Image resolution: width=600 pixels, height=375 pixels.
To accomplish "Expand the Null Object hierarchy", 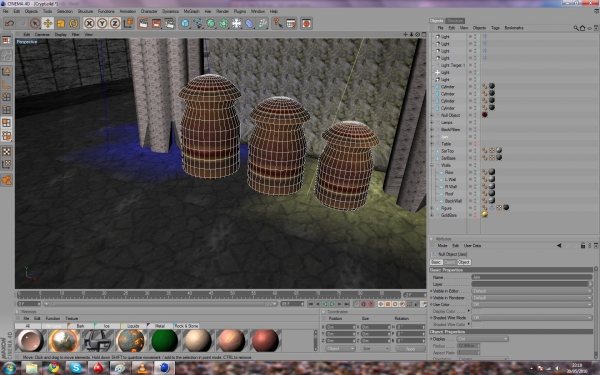I will [x=432, y=115].
